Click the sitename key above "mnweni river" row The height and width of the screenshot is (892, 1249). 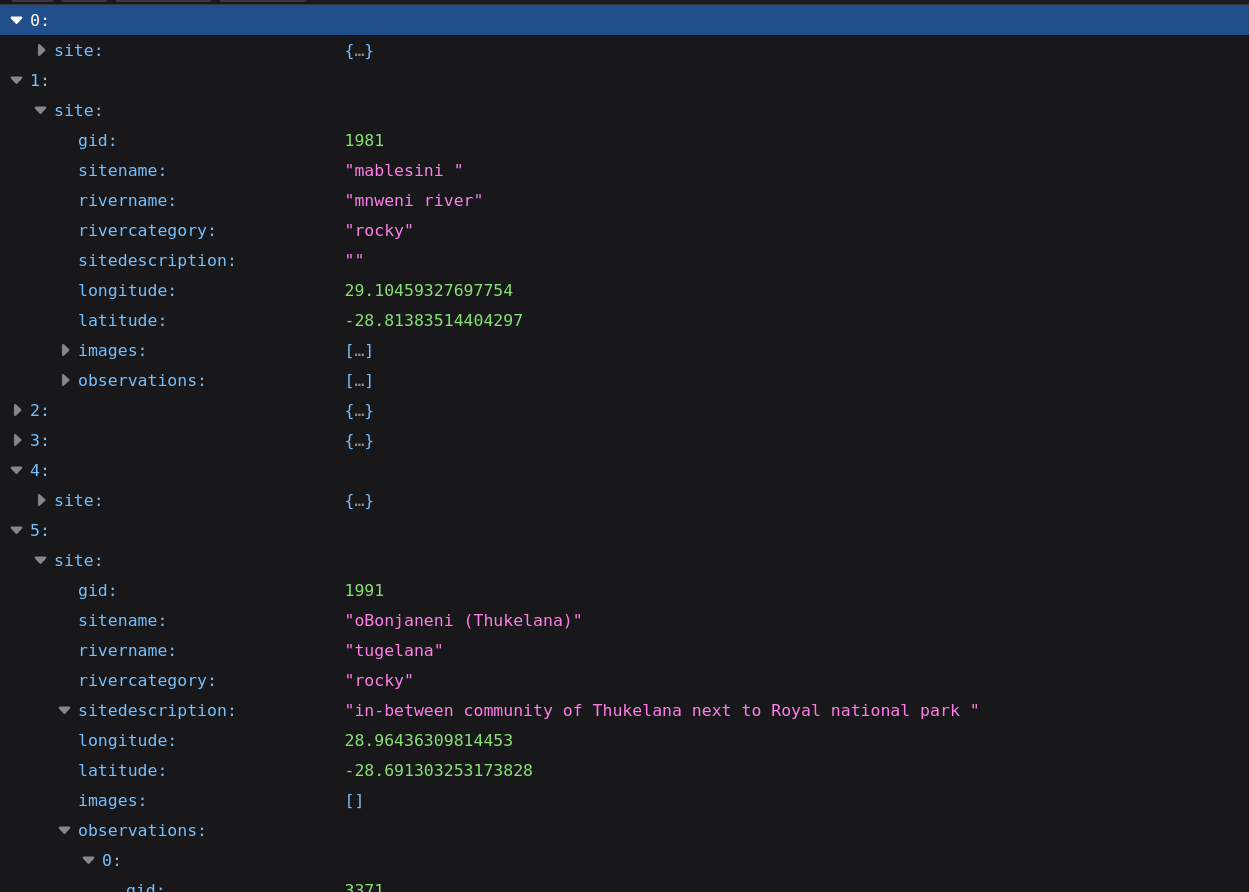point(122,171)
